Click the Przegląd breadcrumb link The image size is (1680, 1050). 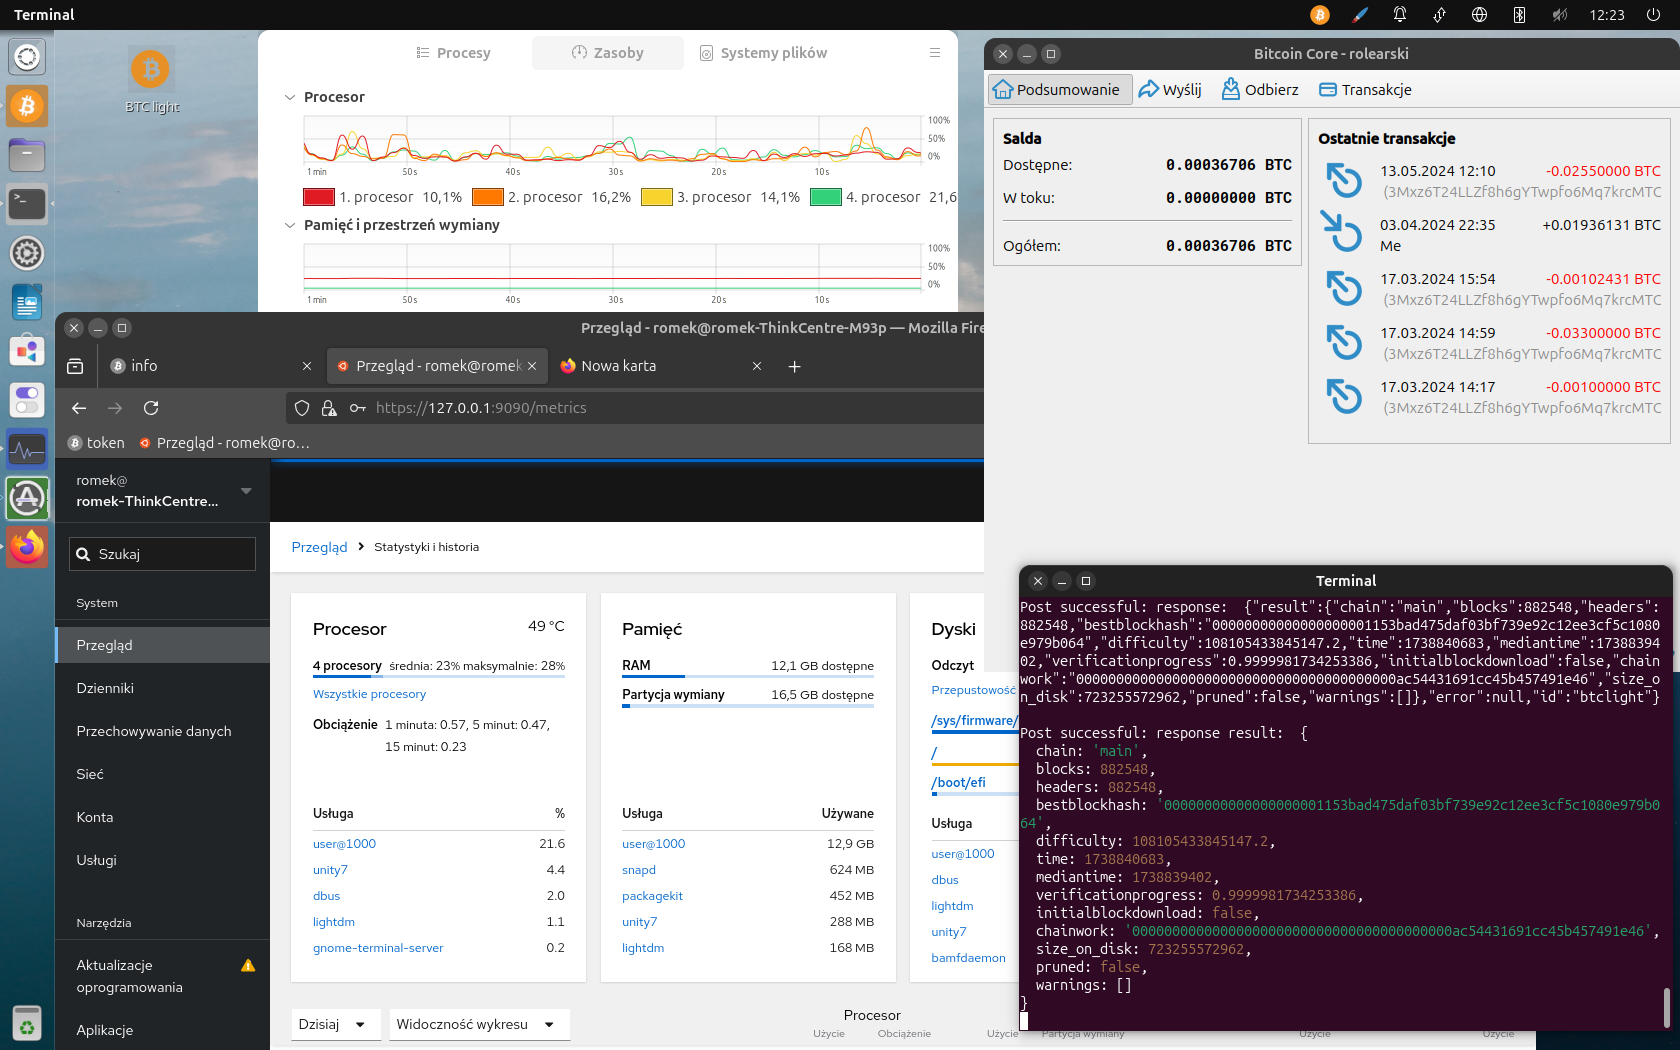[319, 547]
